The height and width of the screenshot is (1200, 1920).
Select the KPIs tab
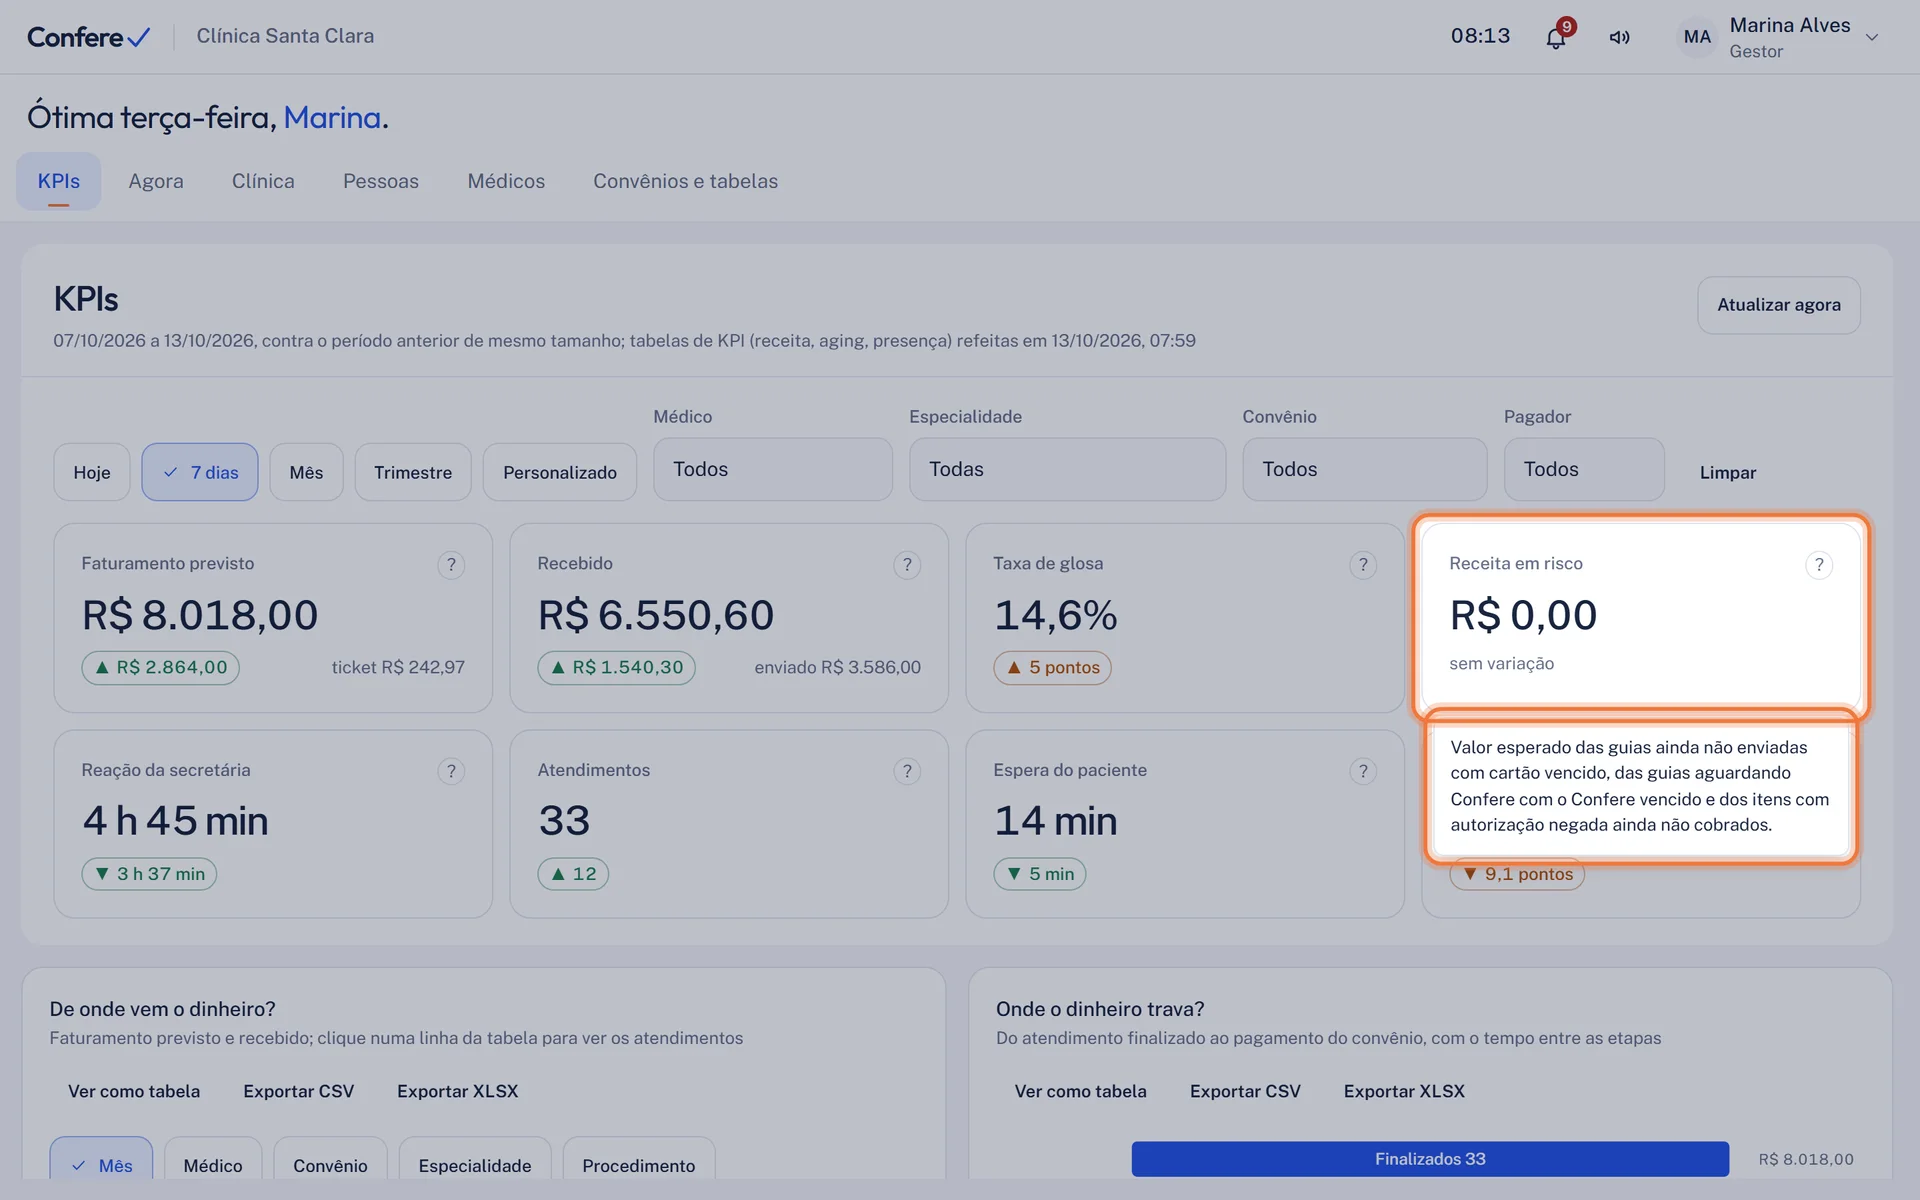(x=59, y=181)
